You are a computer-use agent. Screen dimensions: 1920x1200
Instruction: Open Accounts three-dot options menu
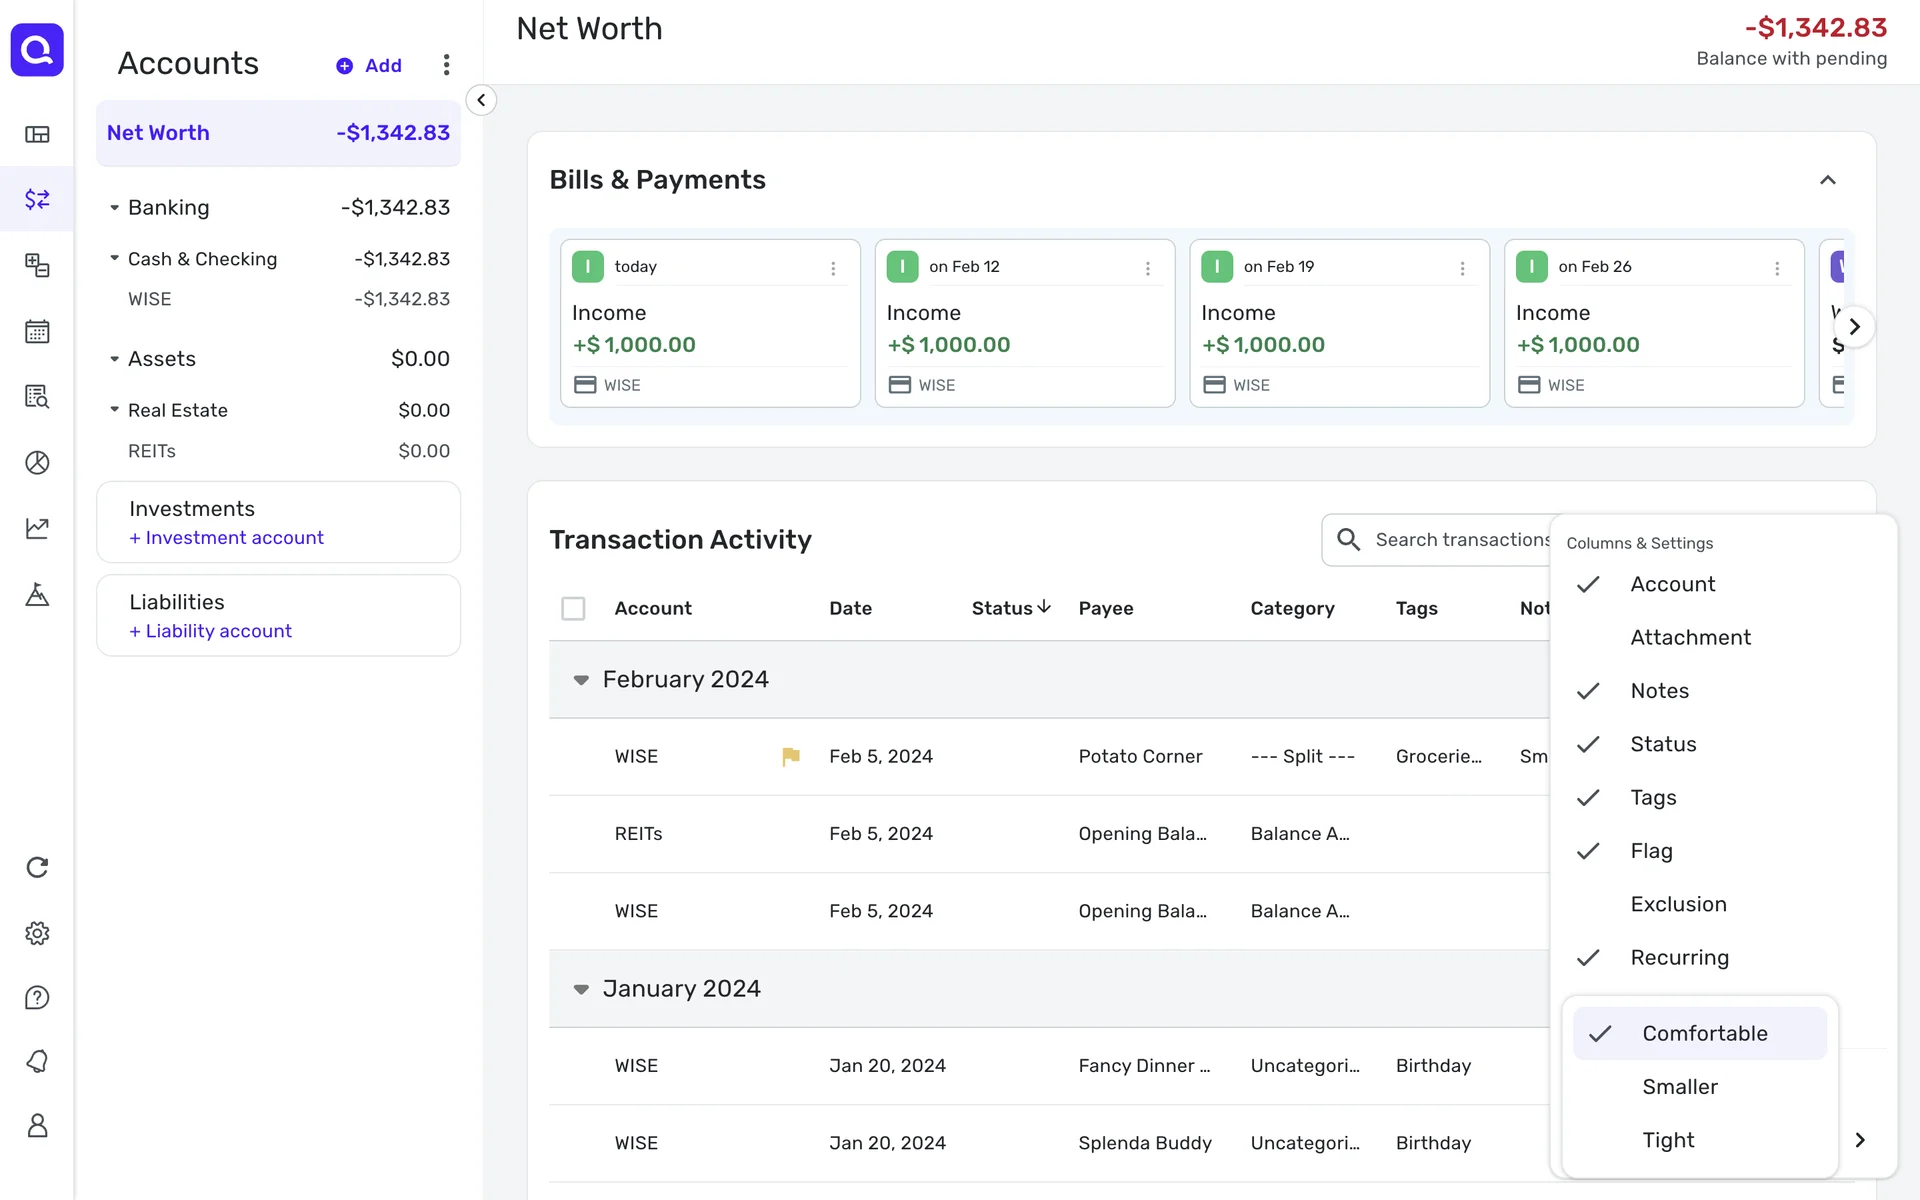[x=446, y=65]
